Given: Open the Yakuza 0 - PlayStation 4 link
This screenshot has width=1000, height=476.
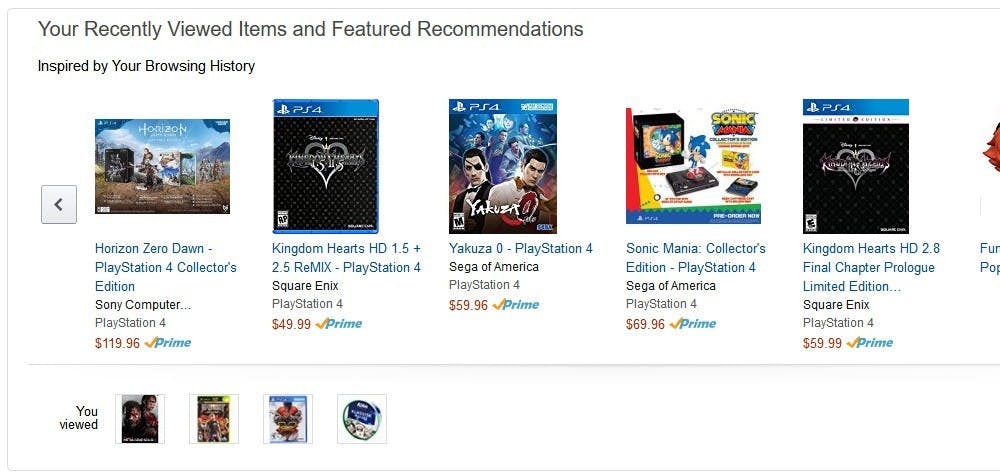Looking at the screenshot, I should click(x=520, y=248).
